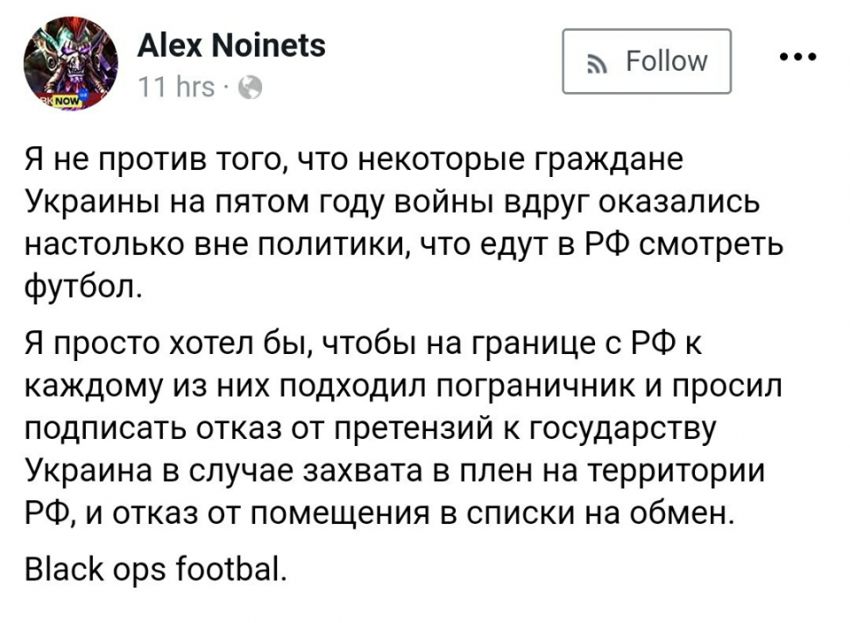Click the 'Black ops footbal.' closing line
Image resolution: width=850 pixels, height=623 pixels.
[155, 569]
